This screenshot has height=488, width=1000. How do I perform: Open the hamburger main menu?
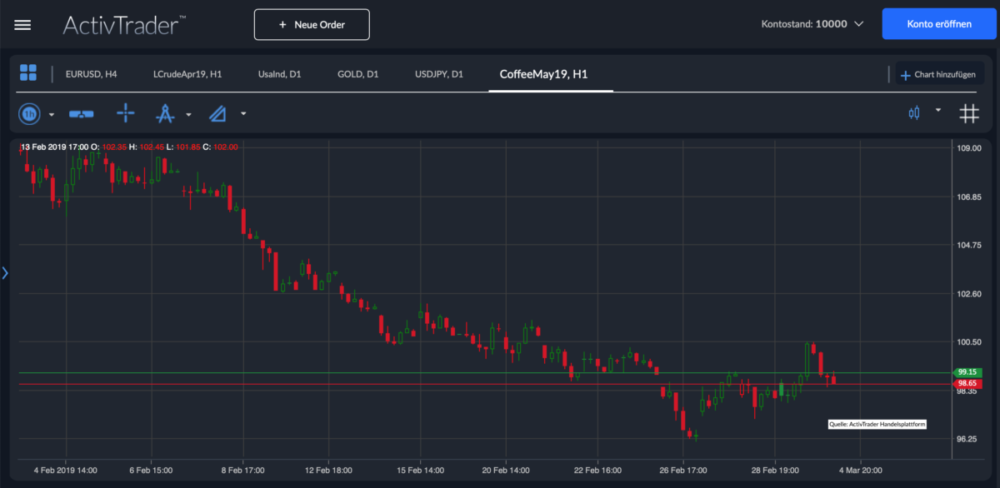[22, 25]
